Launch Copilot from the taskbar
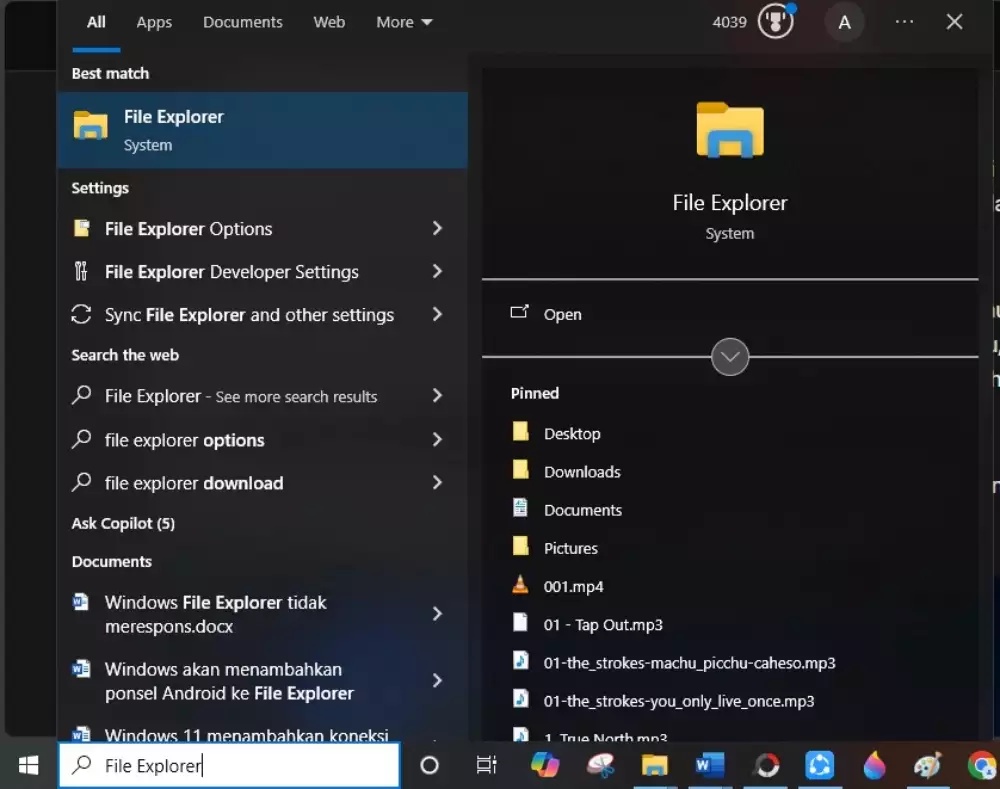Image resolution: width=1000 pixels, height=789 pixels. click(545, 766)
